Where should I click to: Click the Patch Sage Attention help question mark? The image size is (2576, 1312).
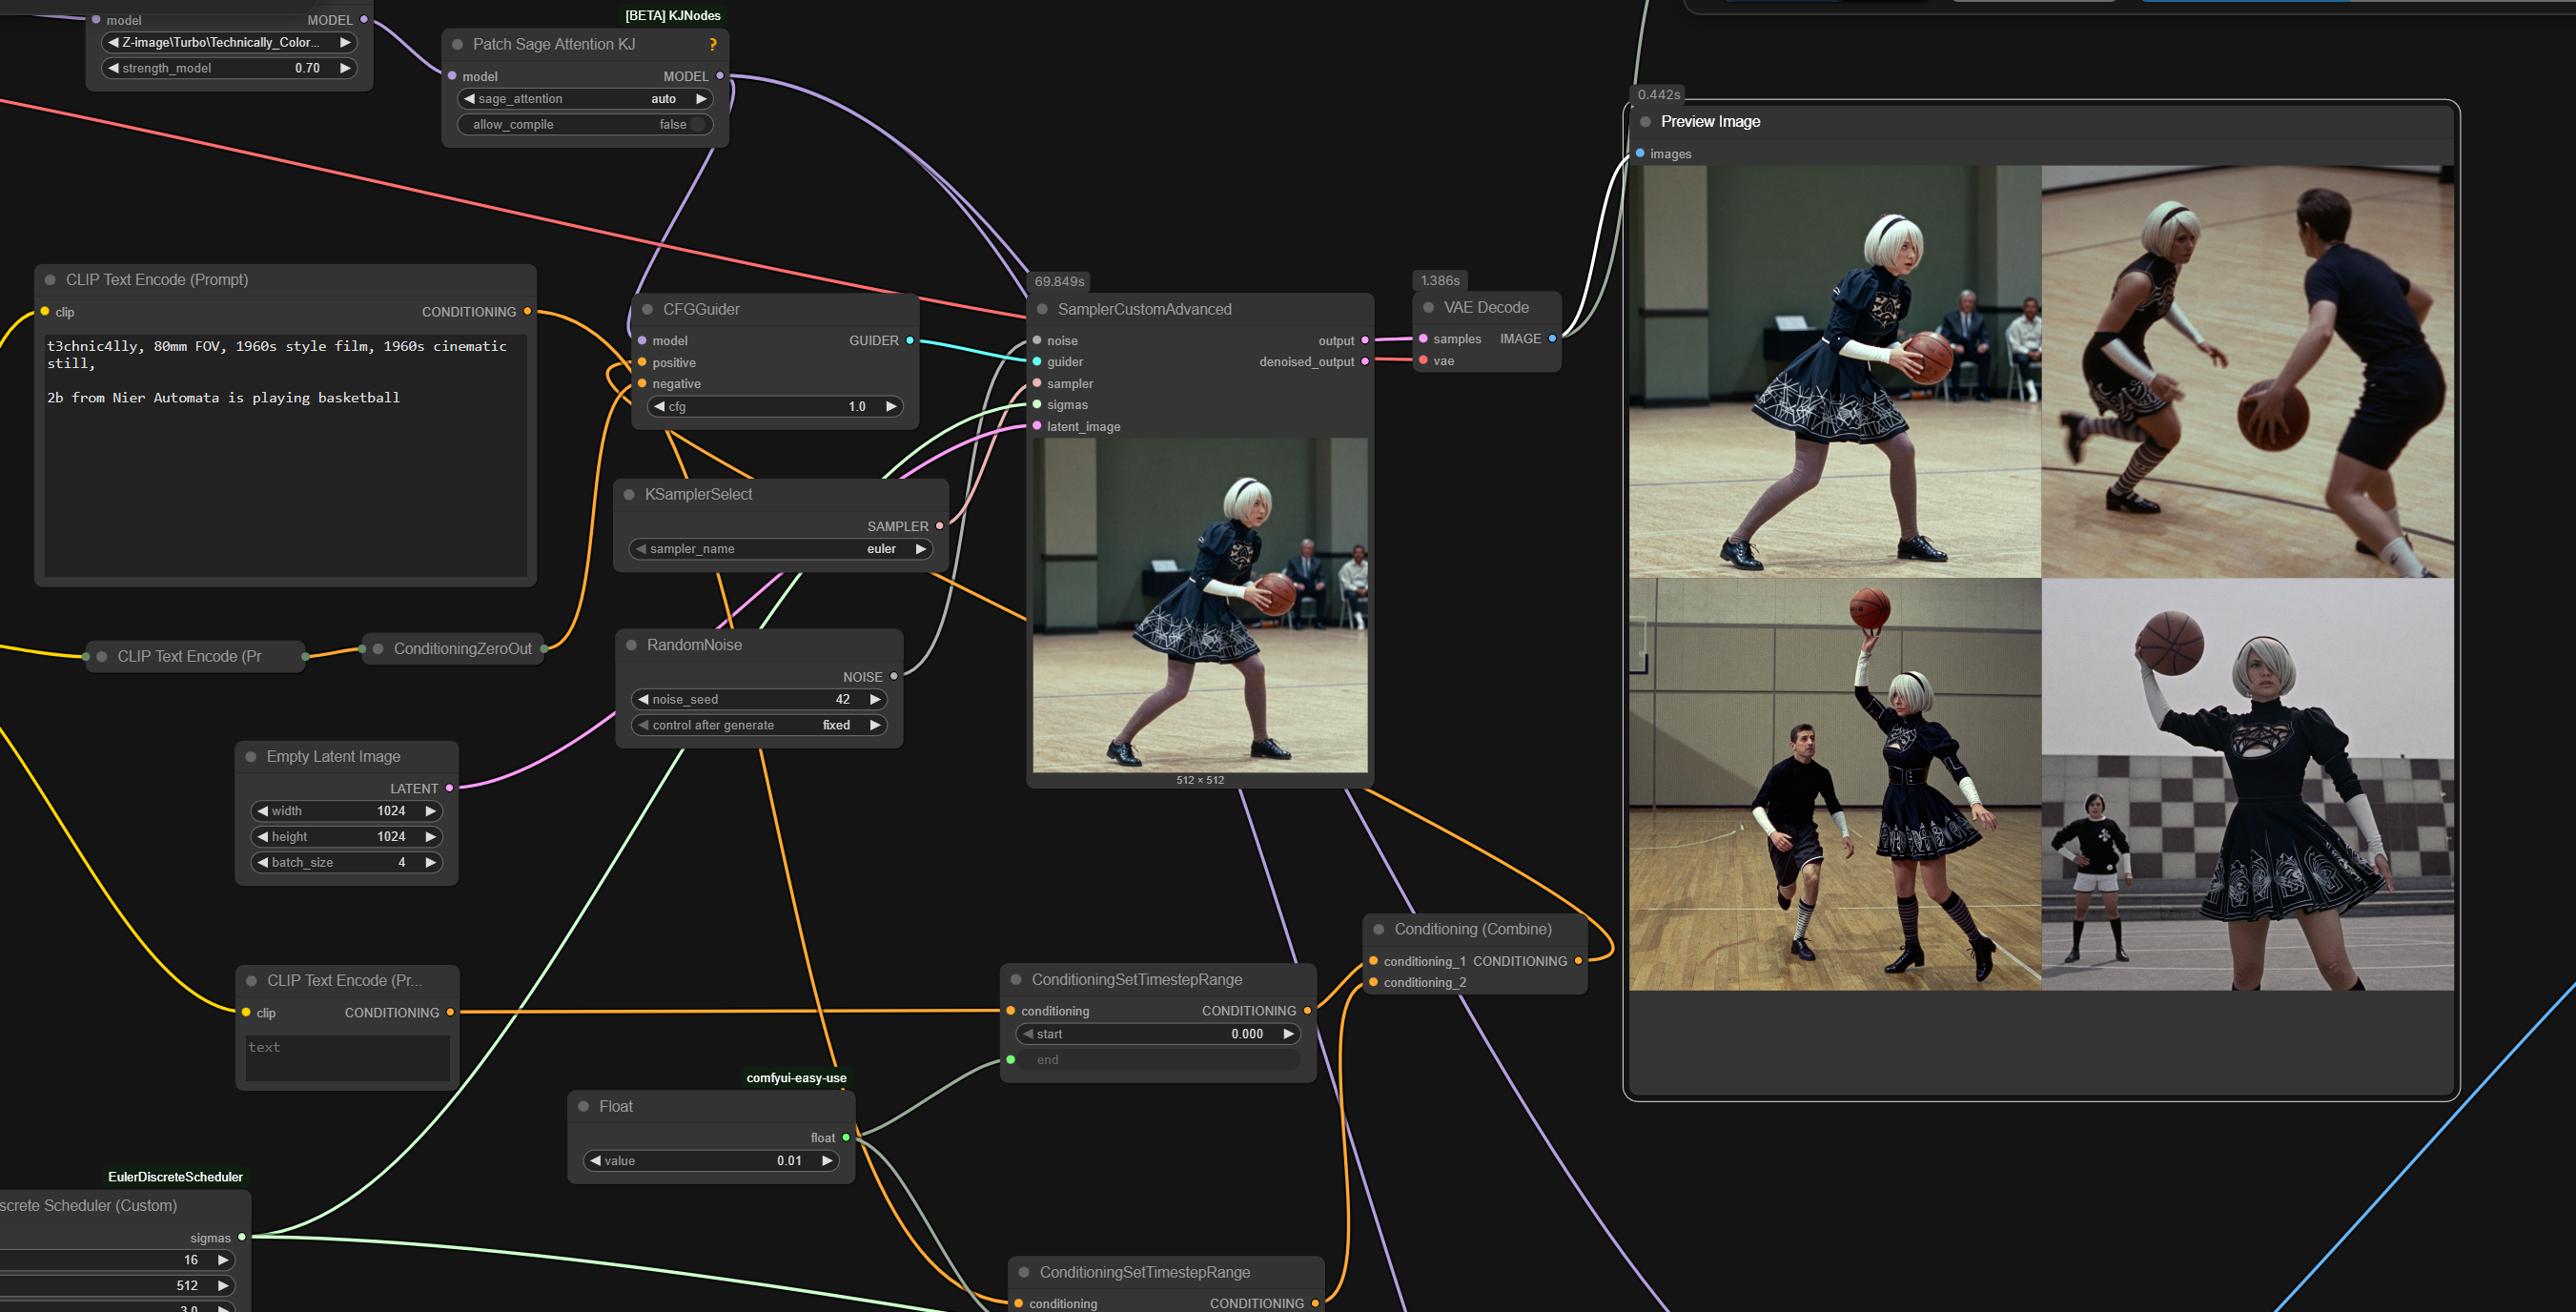click(x=713, y=44)
